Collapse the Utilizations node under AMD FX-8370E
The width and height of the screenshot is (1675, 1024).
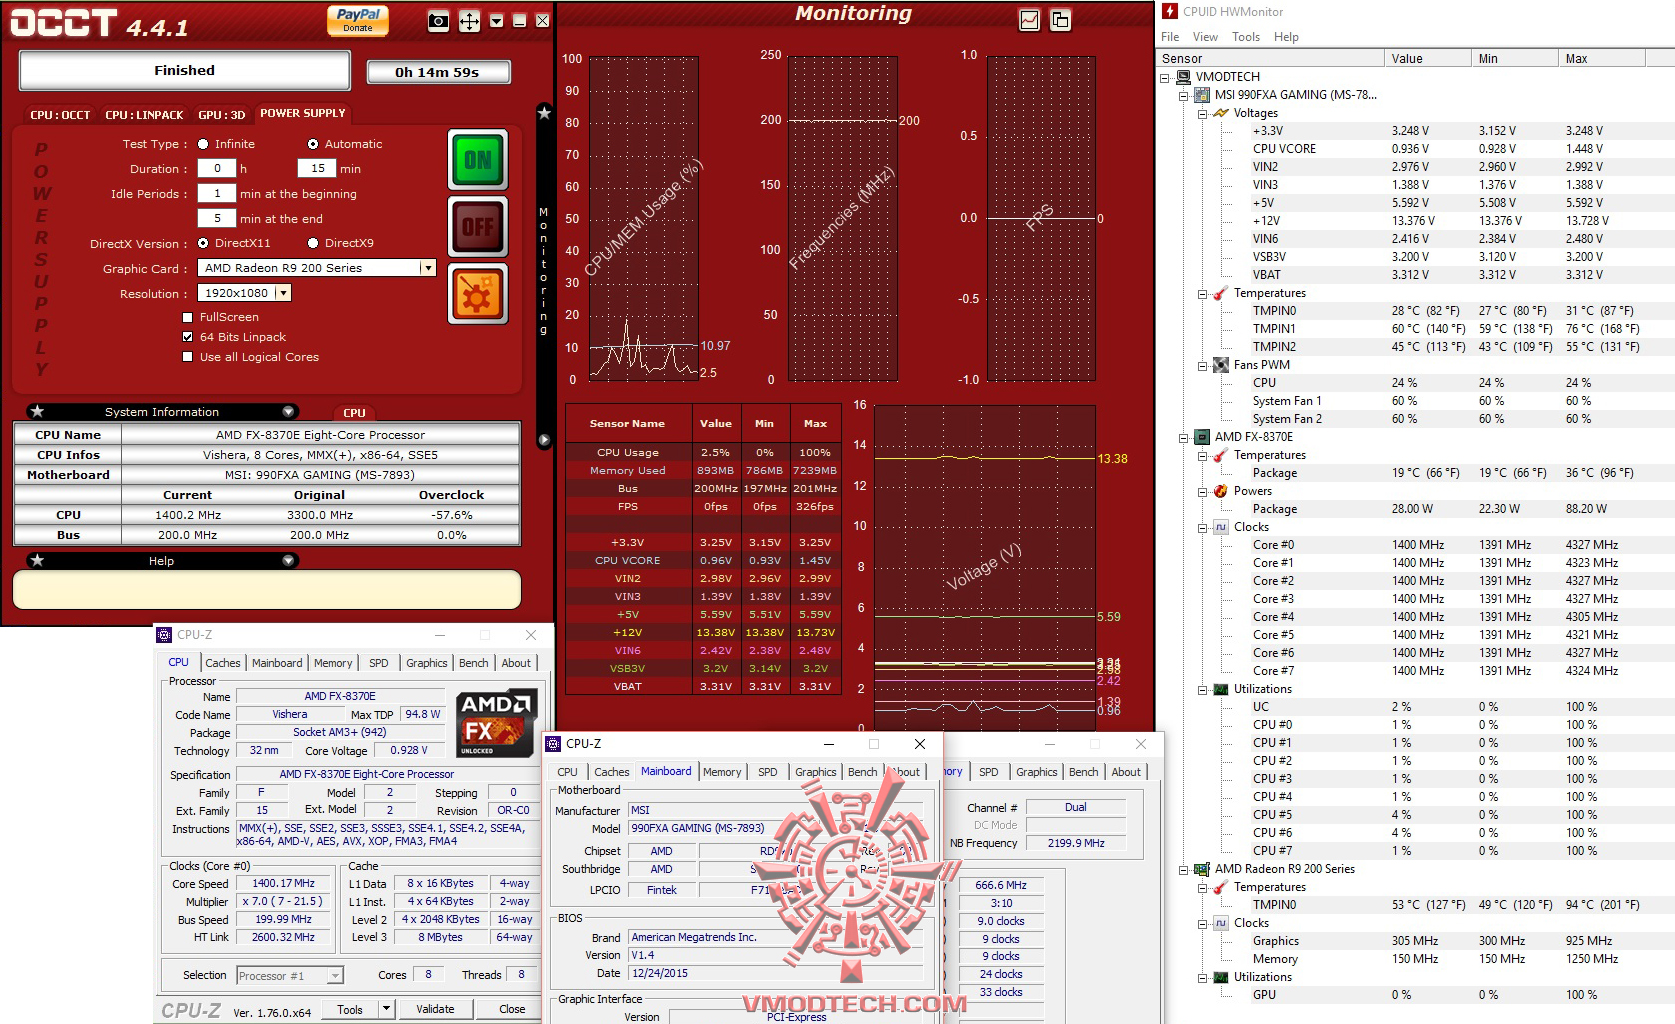pos(1202,689)
